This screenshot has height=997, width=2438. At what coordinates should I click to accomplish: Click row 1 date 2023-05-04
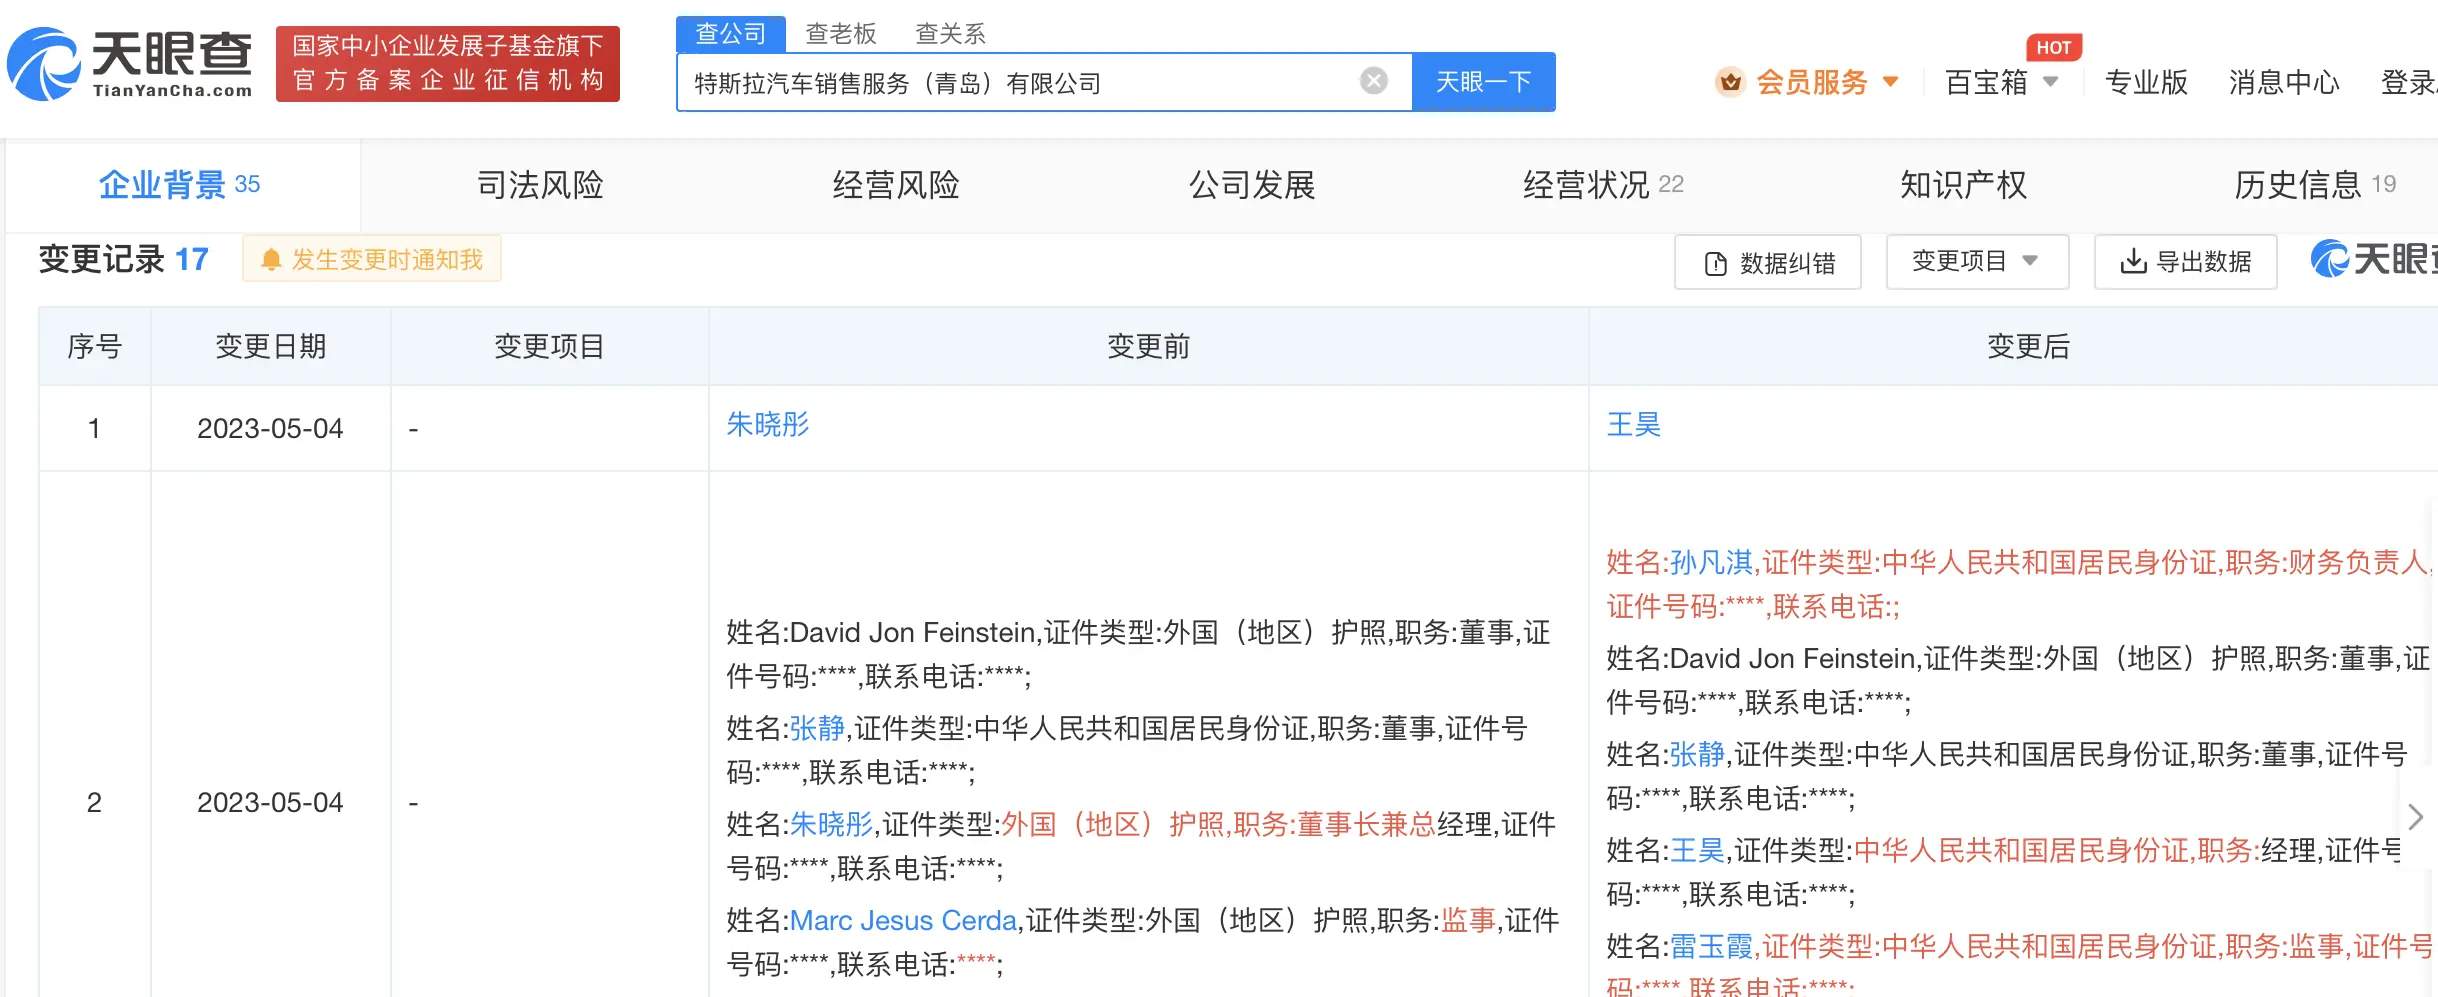click(x=270, y=428)
